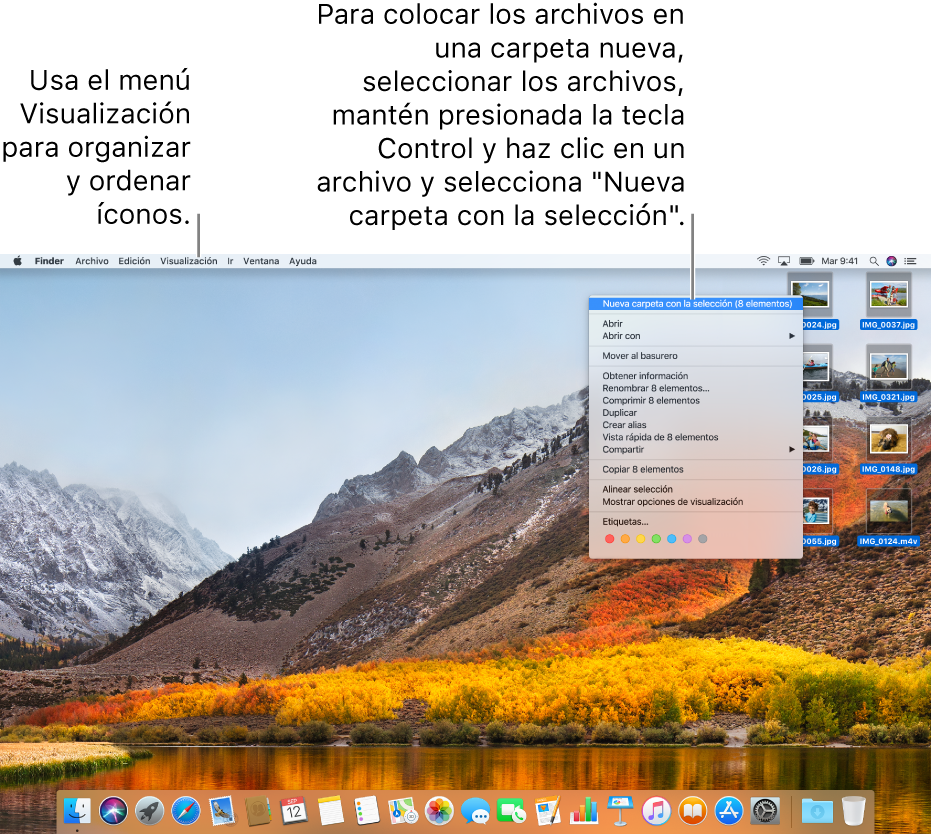This screenshot has width=931, height=835.
Task: Apply the orange tag color
Action: pyautogui.click(x=625, y=539)
